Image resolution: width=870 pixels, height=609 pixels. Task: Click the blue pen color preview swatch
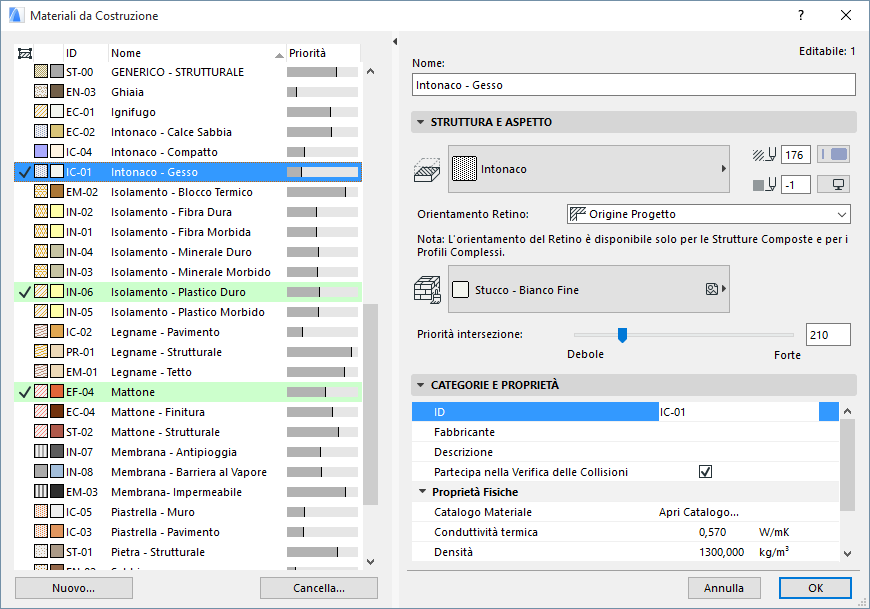pos(834,154)
